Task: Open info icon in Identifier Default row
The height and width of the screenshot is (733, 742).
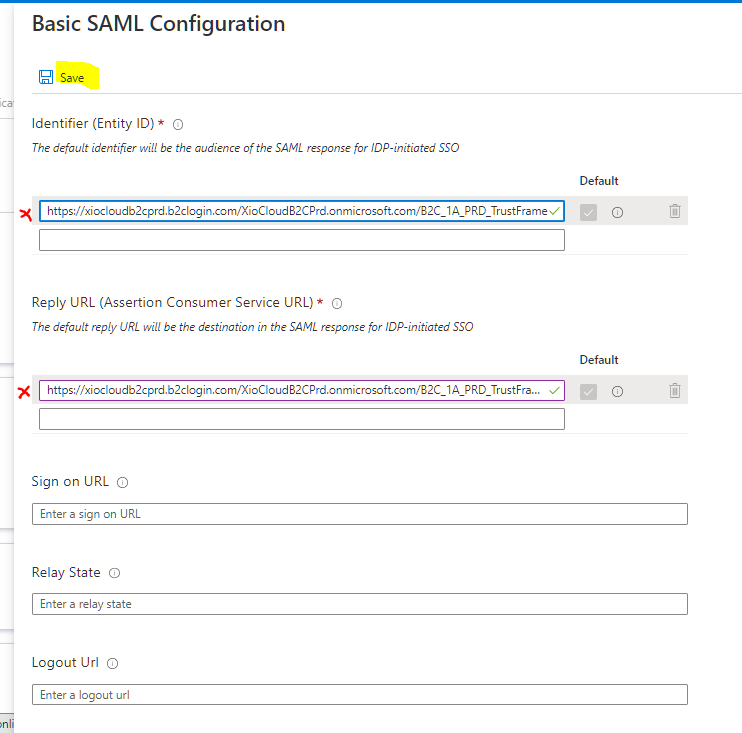Action: pyautogui.click(x=617, y=212)
